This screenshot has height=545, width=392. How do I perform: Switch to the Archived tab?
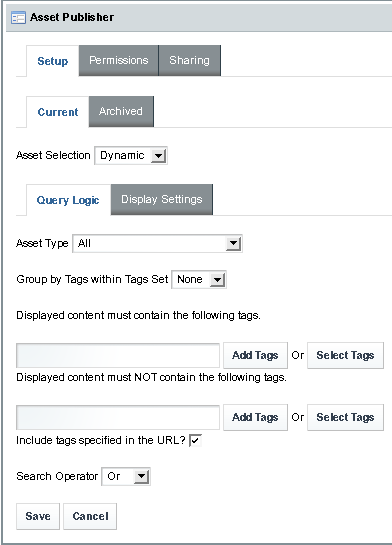(x=121, y=111)
